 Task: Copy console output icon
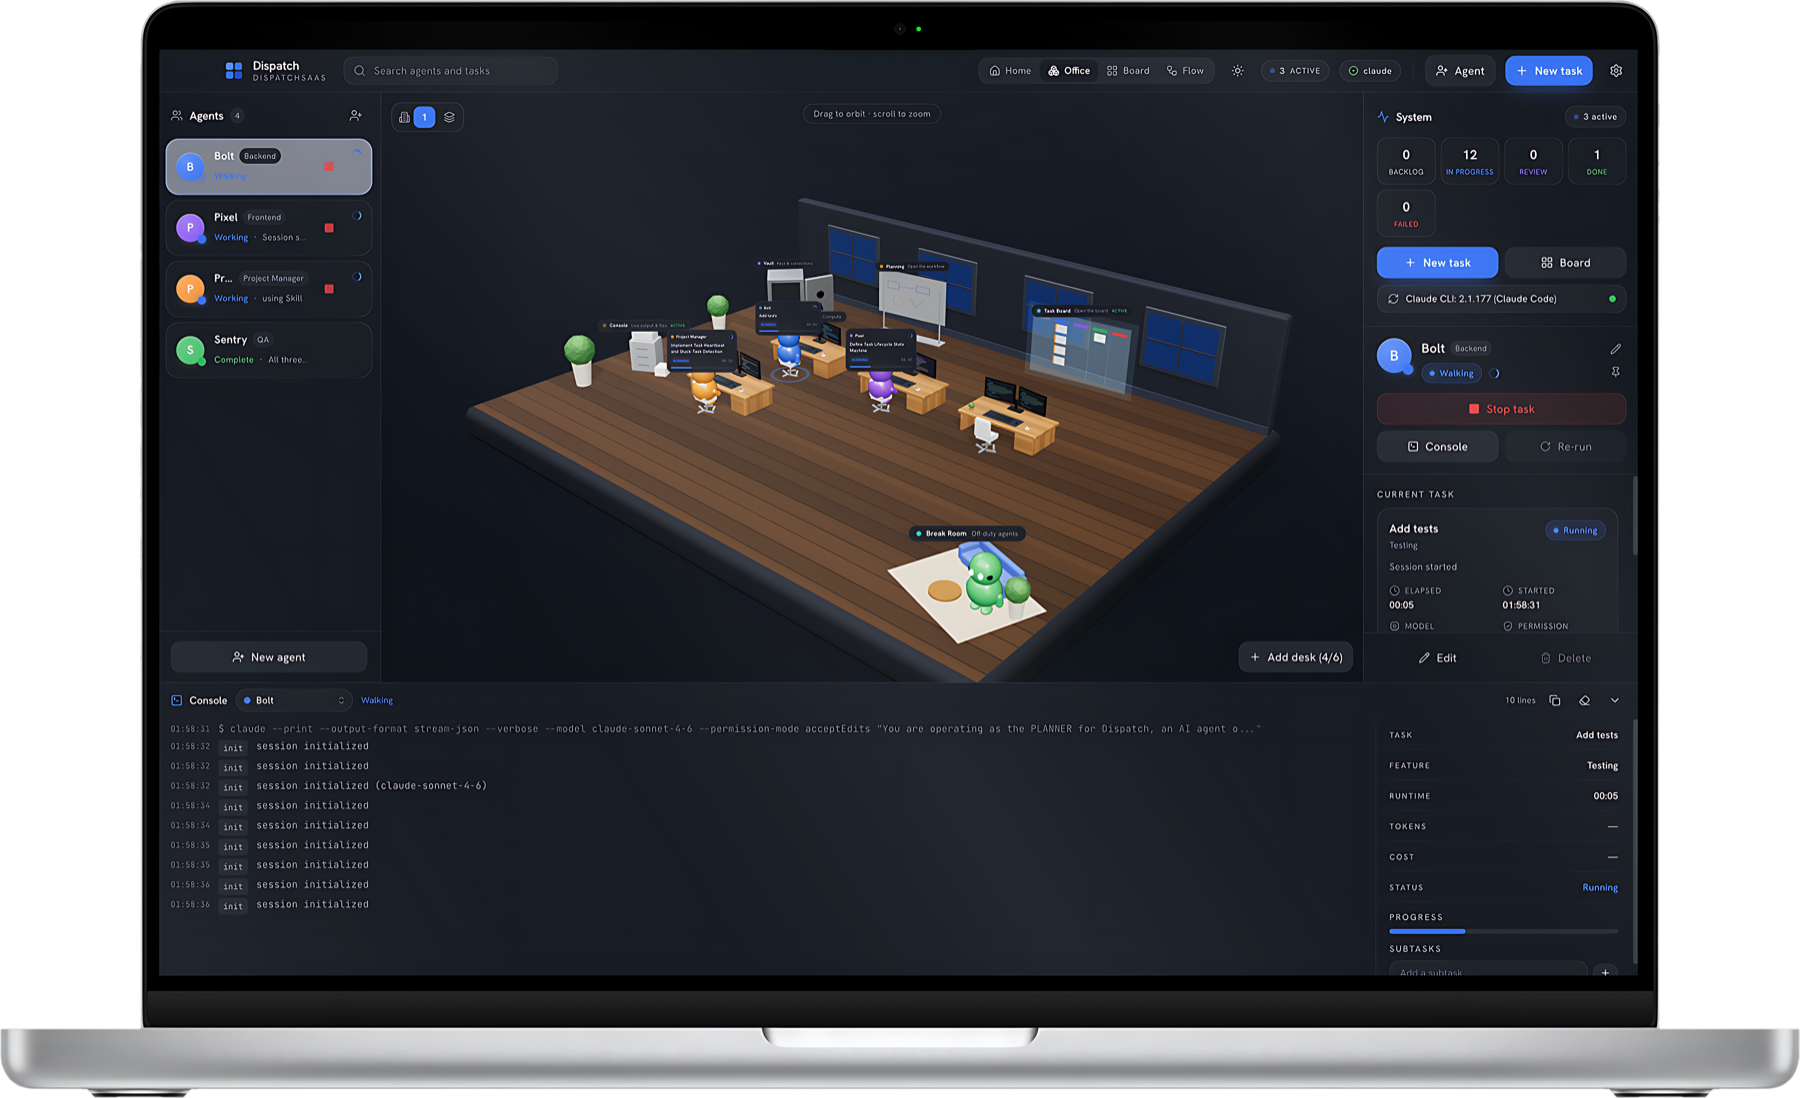tap(1554, 700)
